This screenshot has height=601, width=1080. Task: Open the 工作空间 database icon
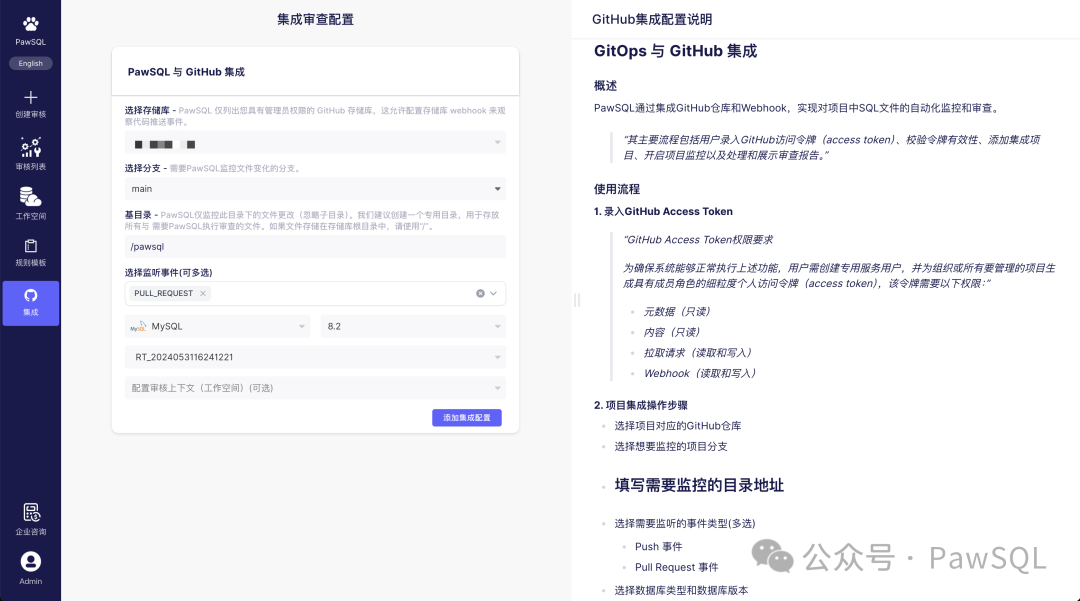click(x=30, y=196)
